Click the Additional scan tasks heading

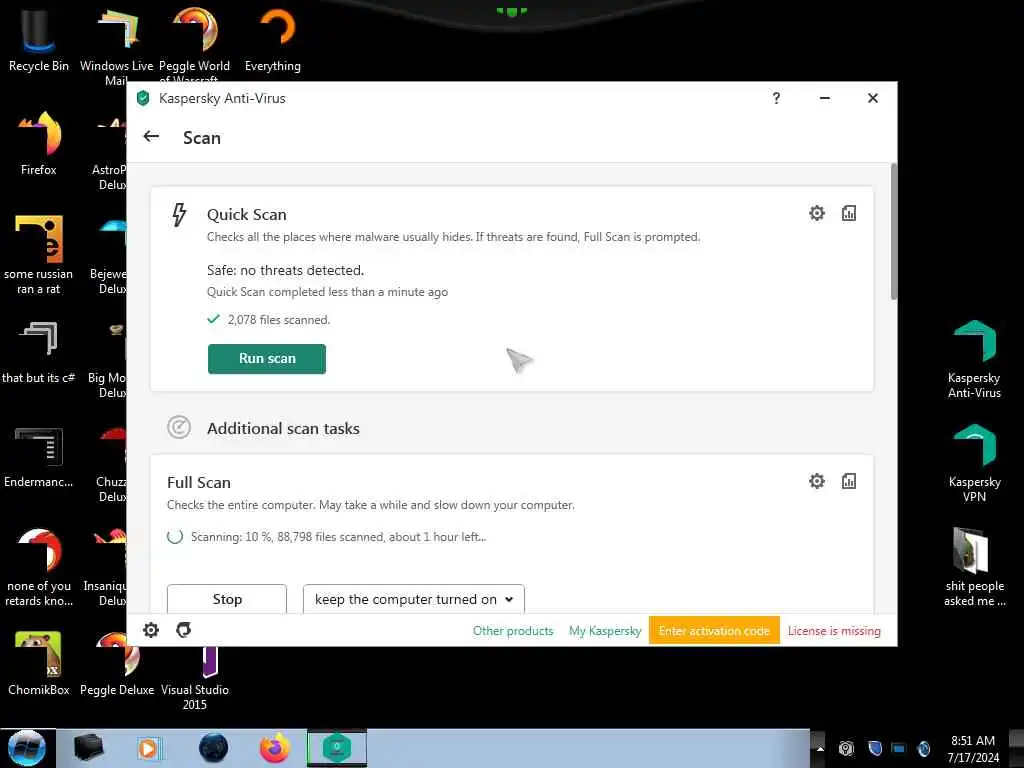tap(283, 428)
